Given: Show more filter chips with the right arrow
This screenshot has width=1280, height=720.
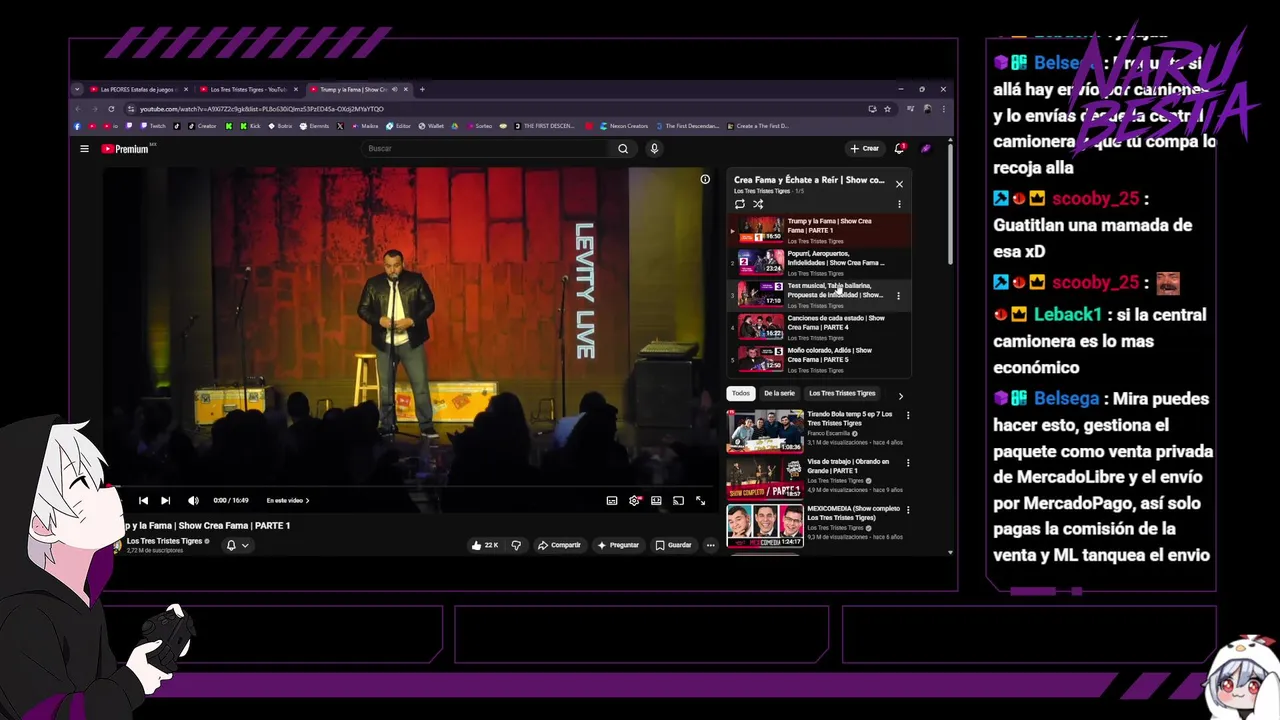Looking at the screenshot, I should click(900, 396).
